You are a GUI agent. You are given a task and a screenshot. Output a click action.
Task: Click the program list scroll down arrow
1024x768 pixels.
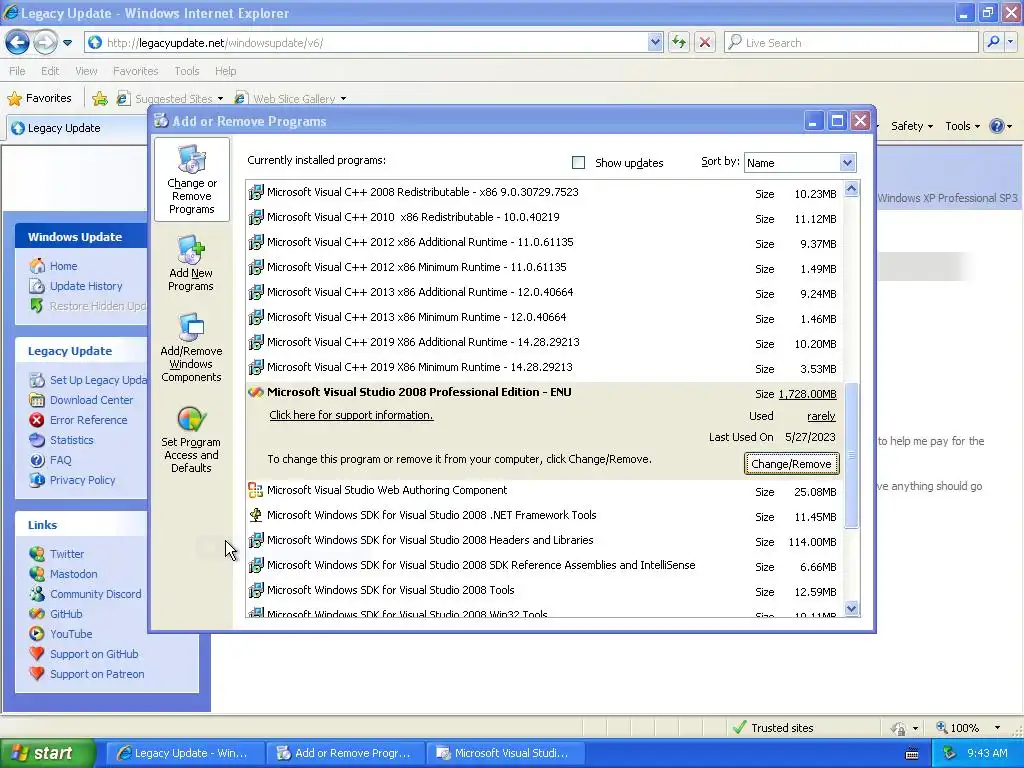(x=851, y=609)
